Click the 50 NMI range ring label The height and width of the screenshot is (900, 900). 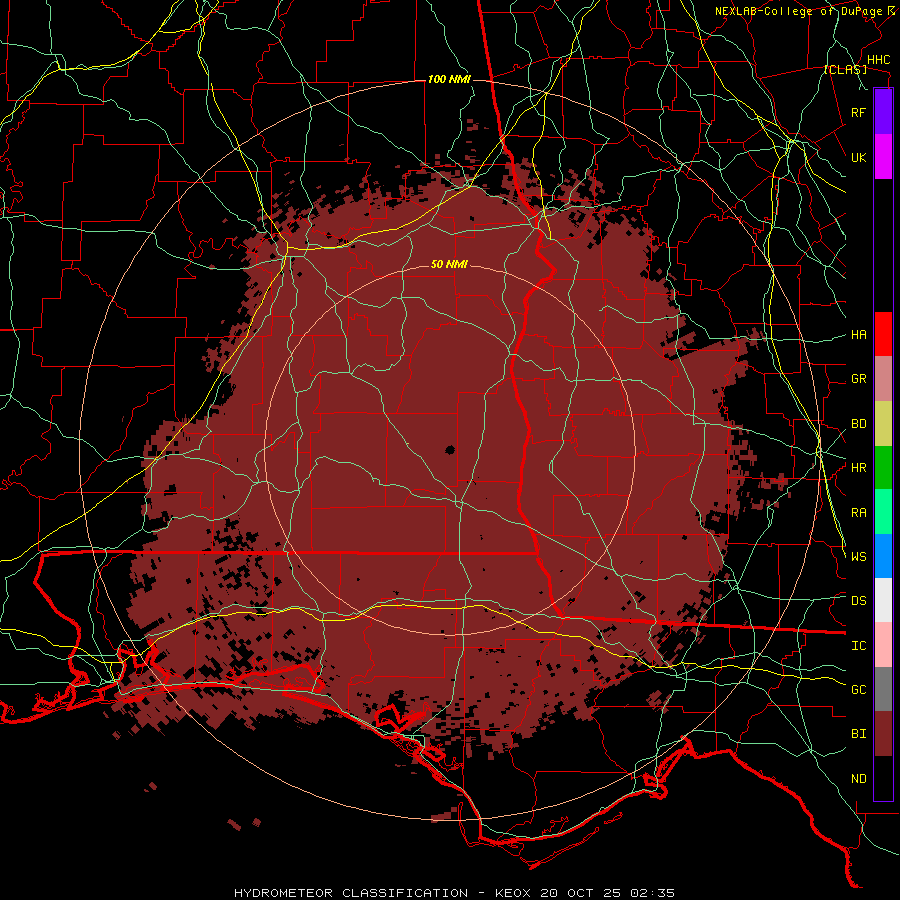click(x=449, y=264)
